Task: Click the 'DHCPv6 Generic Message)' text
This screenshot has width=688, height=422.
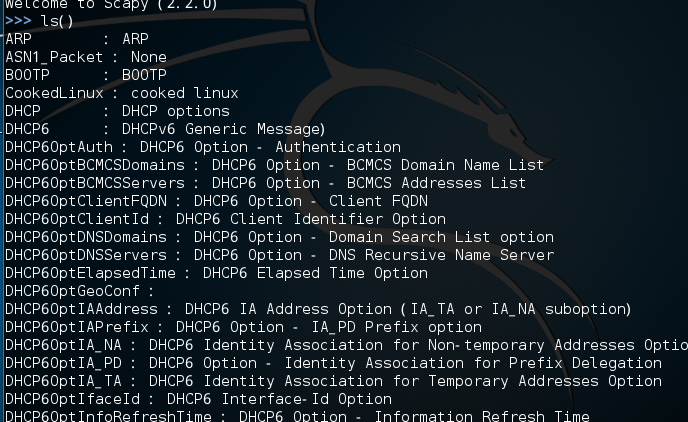Action: (x=223, y=129)
